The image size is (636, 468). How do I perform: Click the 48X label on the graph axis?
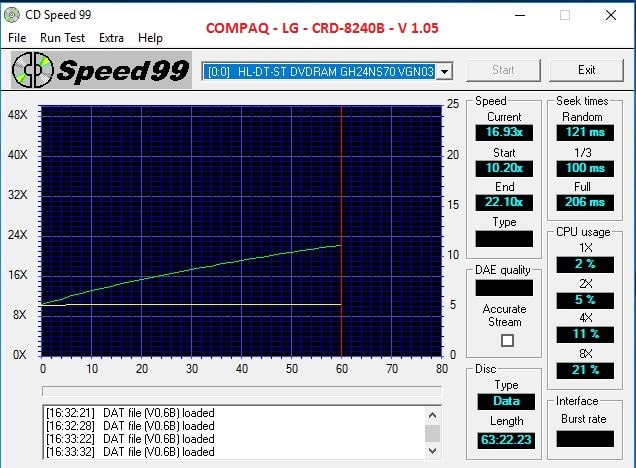coord(17,115)
